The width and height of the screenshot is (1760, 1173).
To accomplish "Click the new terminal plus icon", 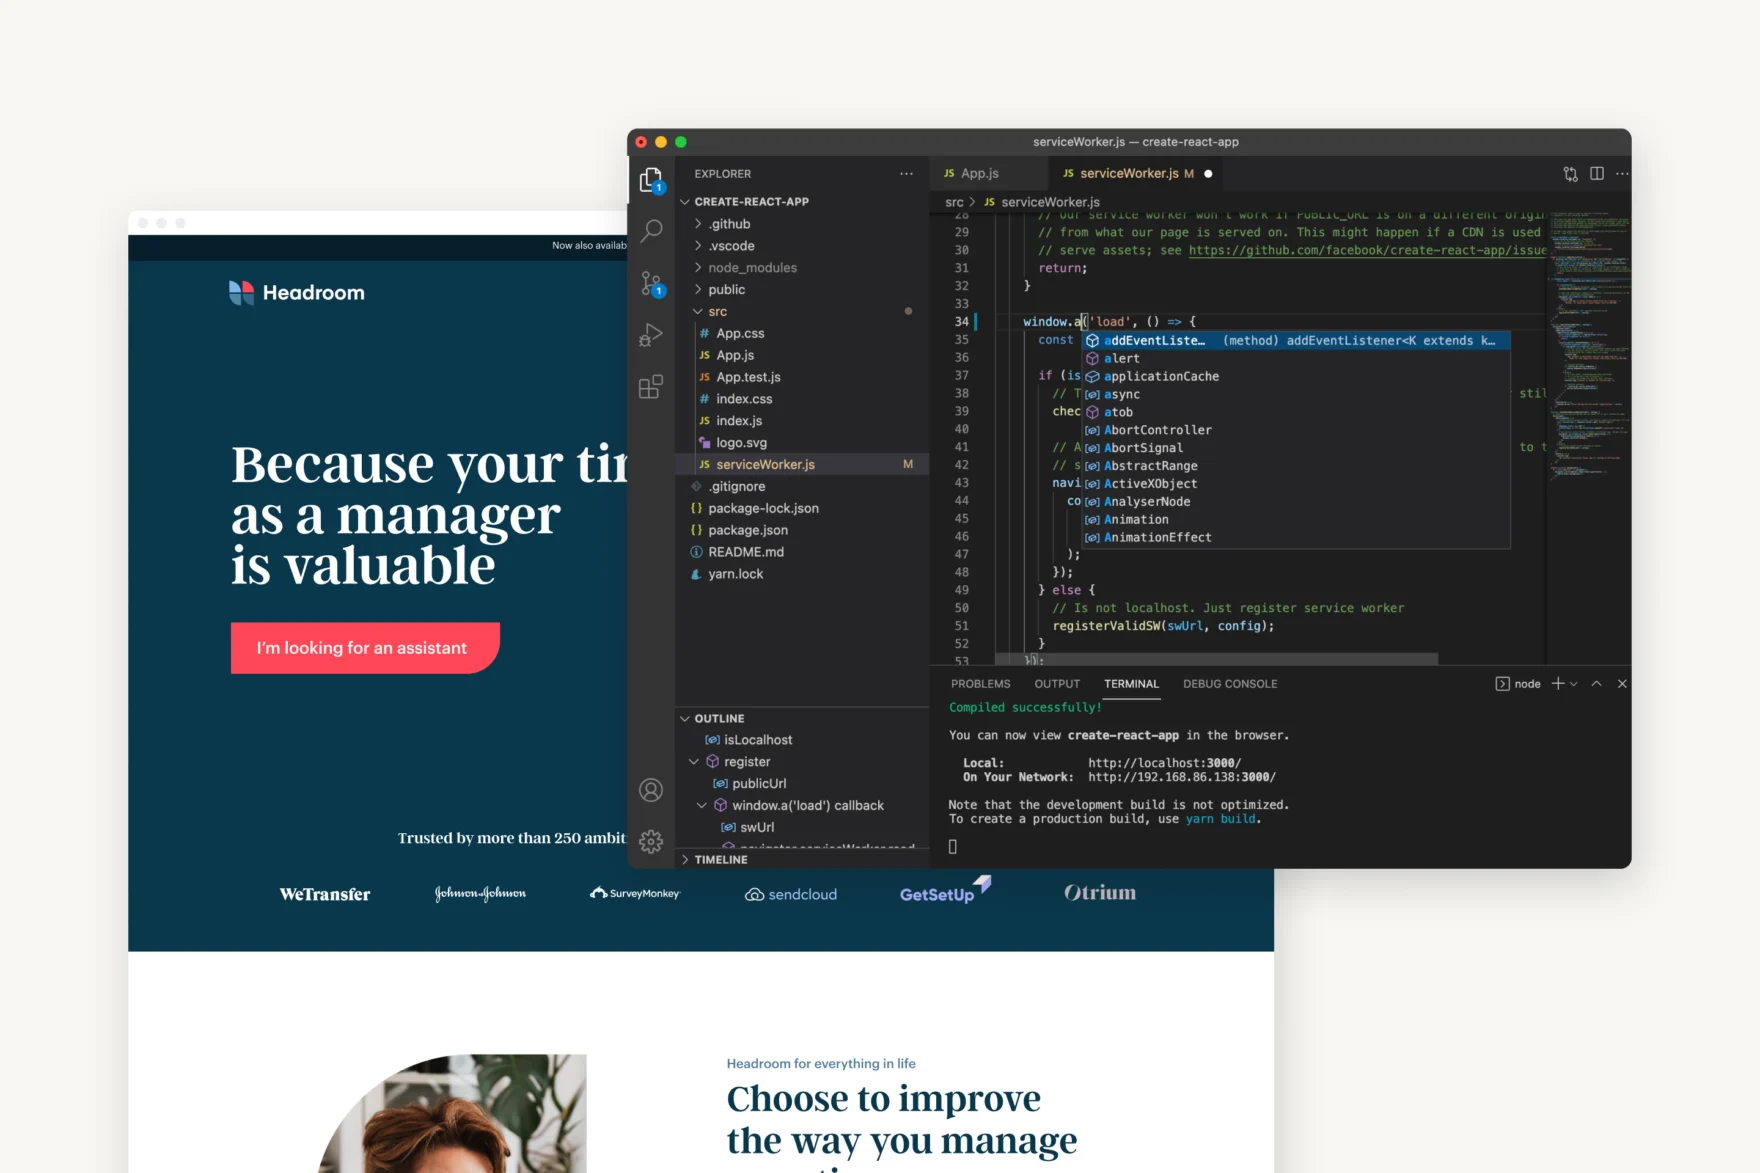I will pyautogui.click(x=1558, y=684).
